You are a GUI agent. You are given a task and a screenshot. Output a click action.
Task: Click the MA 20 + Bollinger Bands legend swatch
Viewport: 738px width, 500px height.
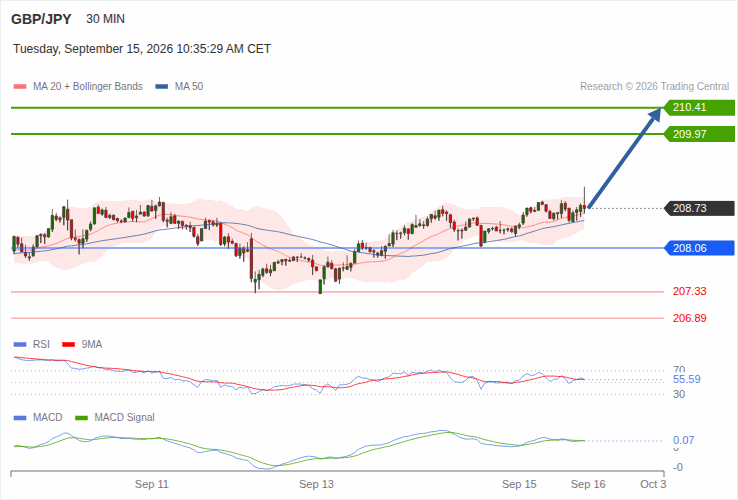pos(20,87)
